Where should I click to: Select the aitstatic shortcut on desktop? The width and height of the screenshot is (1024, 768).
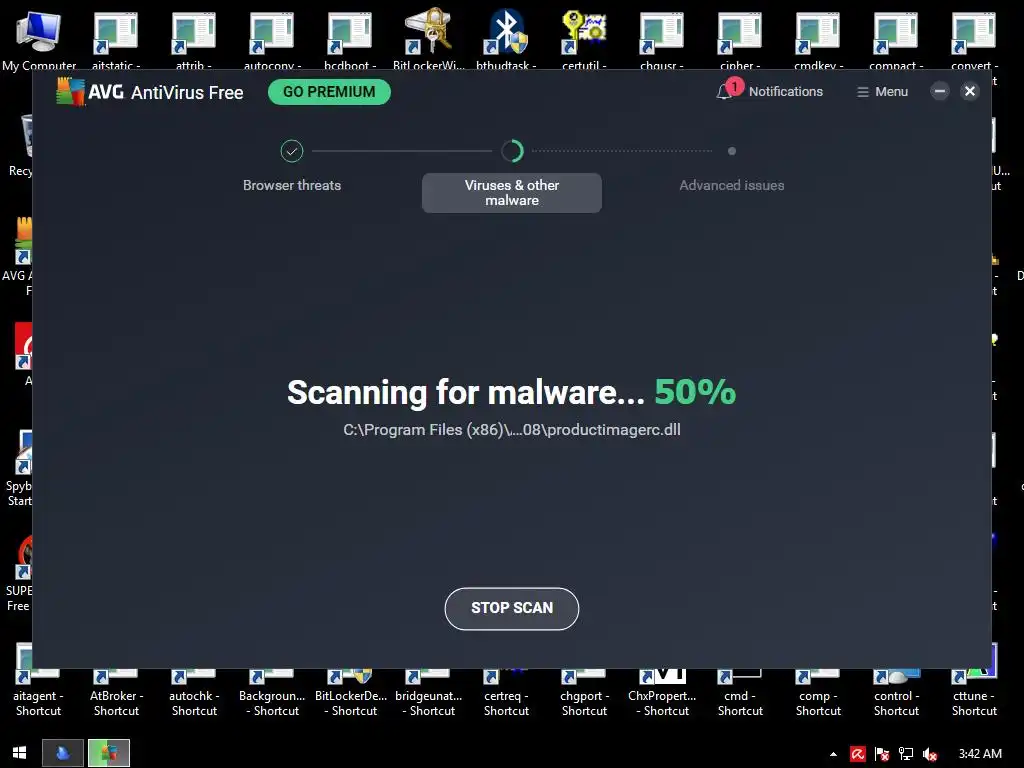pos(116,40)
